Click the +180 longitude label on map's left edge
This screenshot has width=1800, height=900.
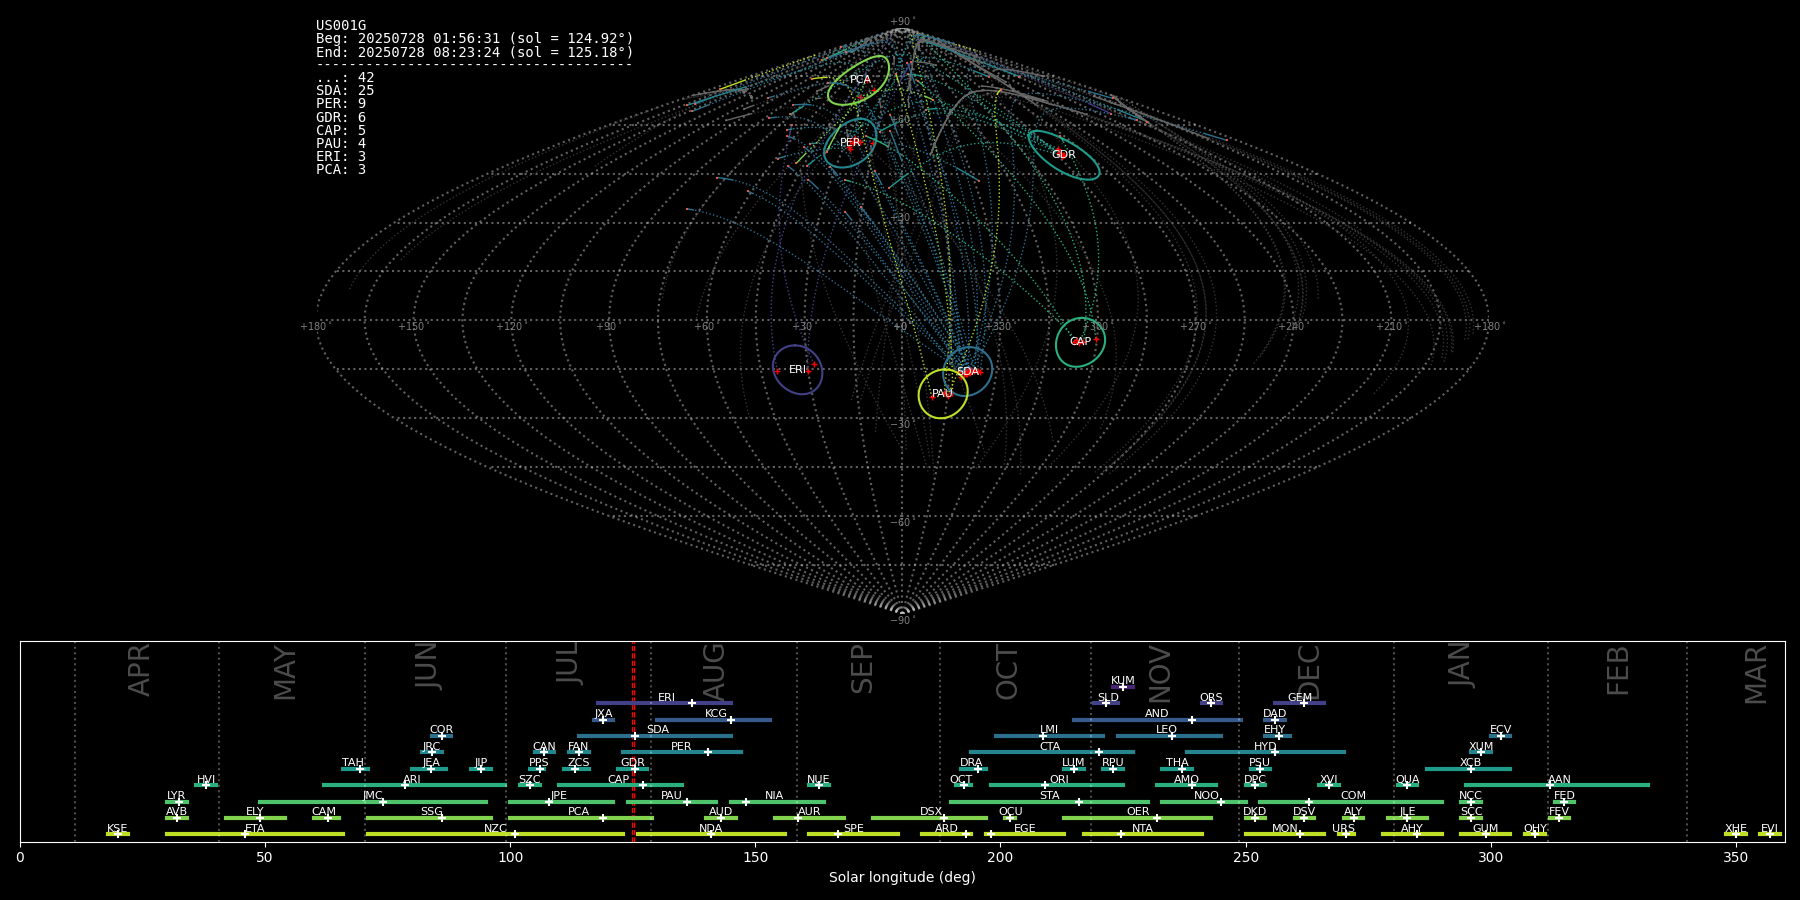pos(314,327)
